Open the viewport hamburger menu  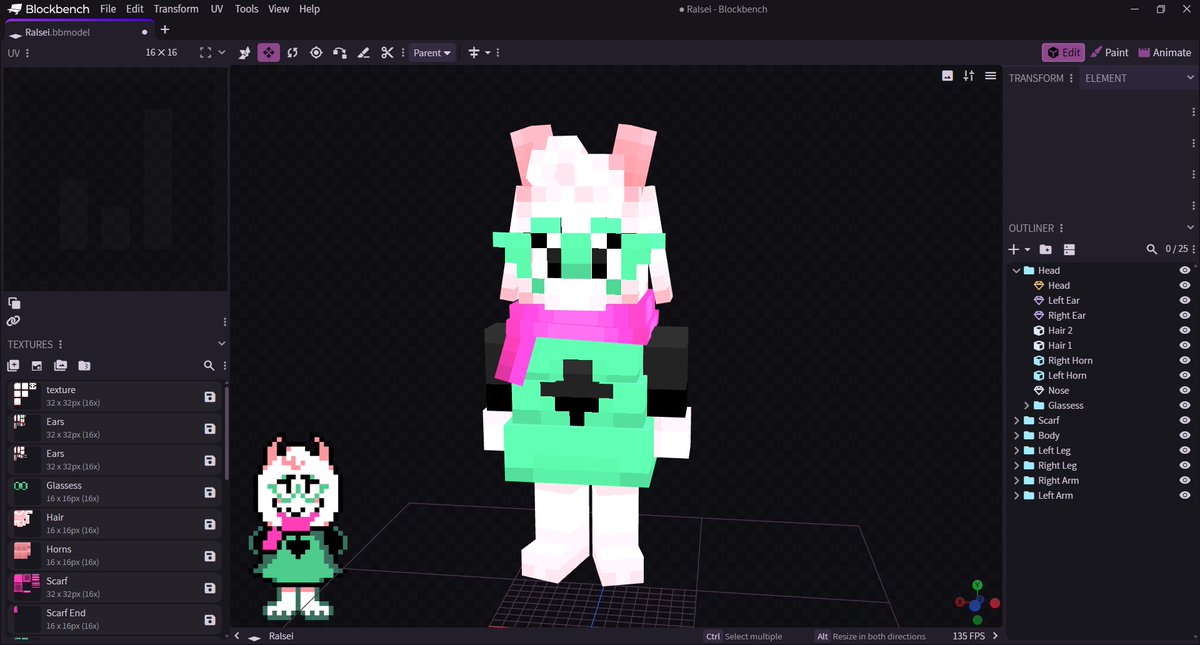[990, 76]
